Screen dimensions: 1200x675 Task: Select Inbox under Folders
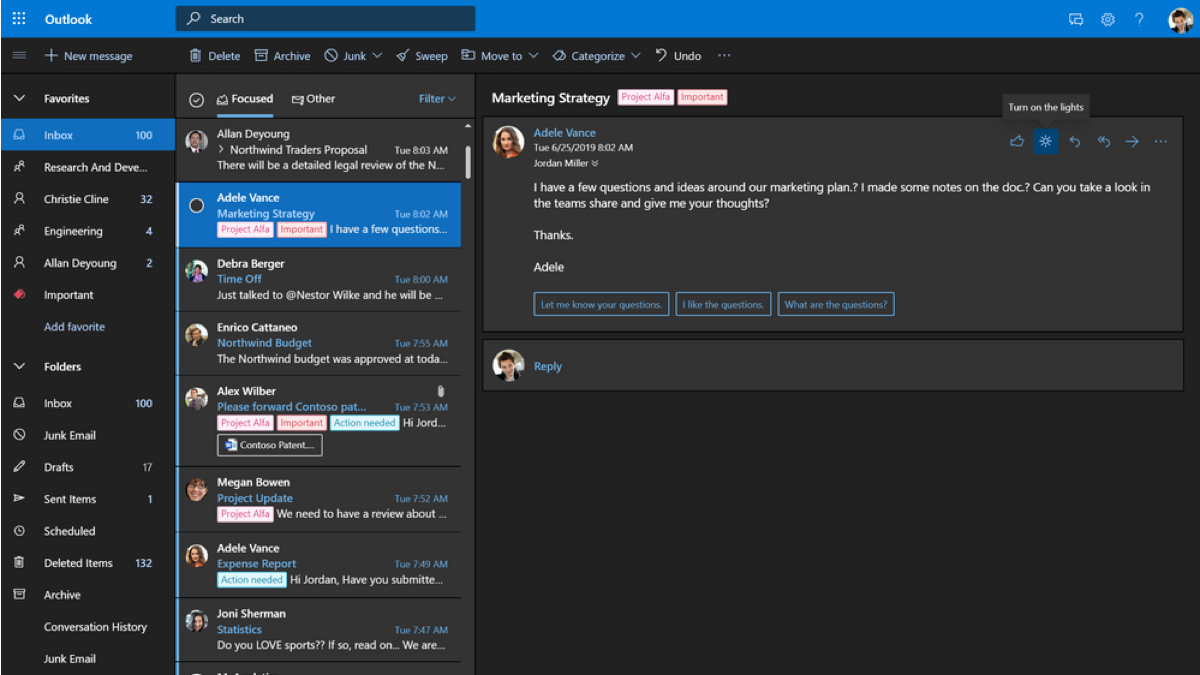pyautogui.click(x=87, y=403)
